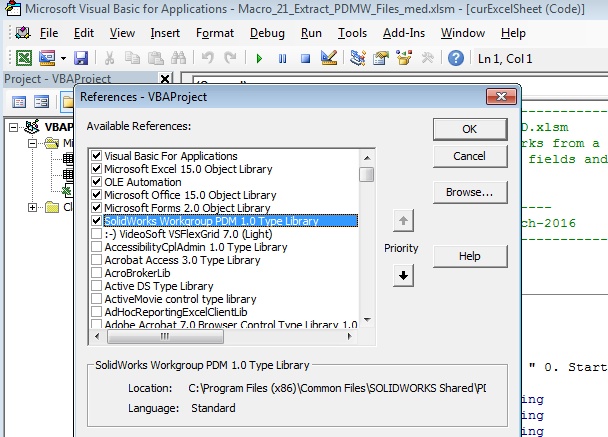Click the Help button in References dialog
The width and height of the screenshot is (608, 437).
pyautogui.click(x=470, y=256)
